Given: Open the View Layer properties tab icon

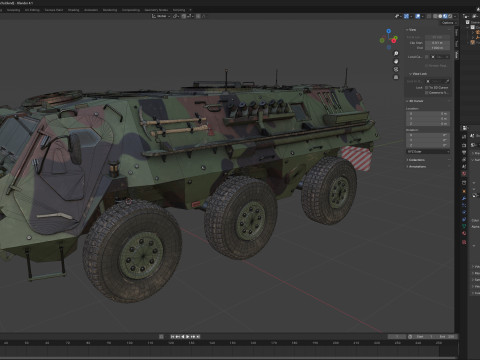Looking at the screenshot, I should coord(464,159).
